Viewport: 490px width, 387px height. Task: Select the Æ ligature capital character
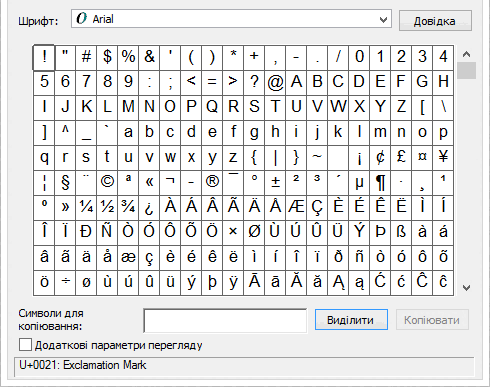296,207
